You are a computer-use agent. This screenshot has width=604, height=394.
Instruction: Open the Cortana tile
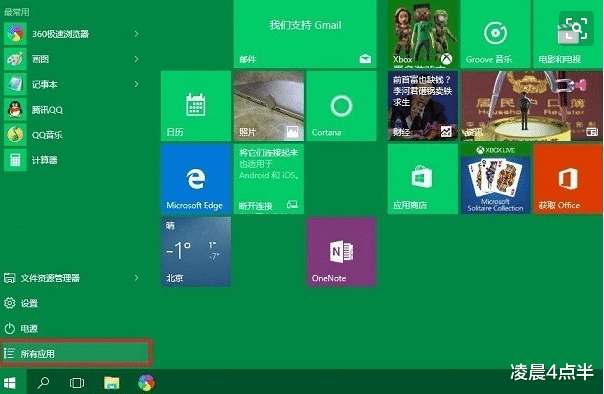(x=341, y=106)
